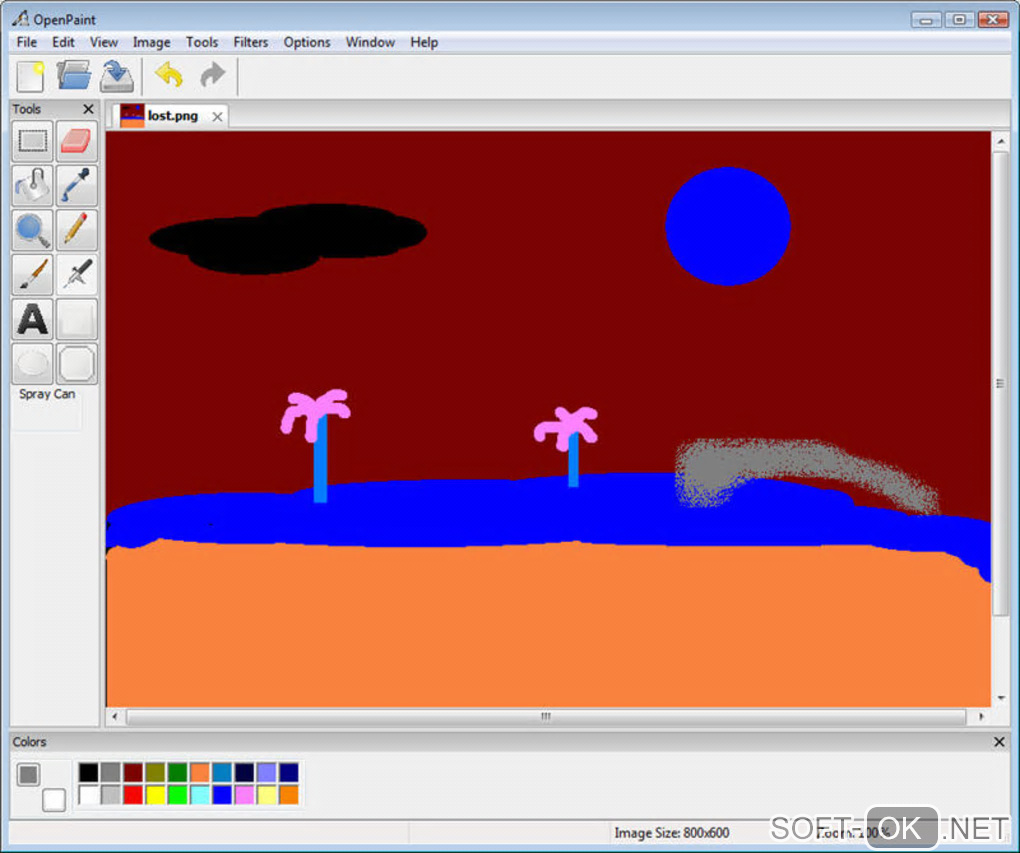This screenshot has height=853, width=1020.
Task: Click the horizontal scrollbar right arrow
Action: coord(981,717)
